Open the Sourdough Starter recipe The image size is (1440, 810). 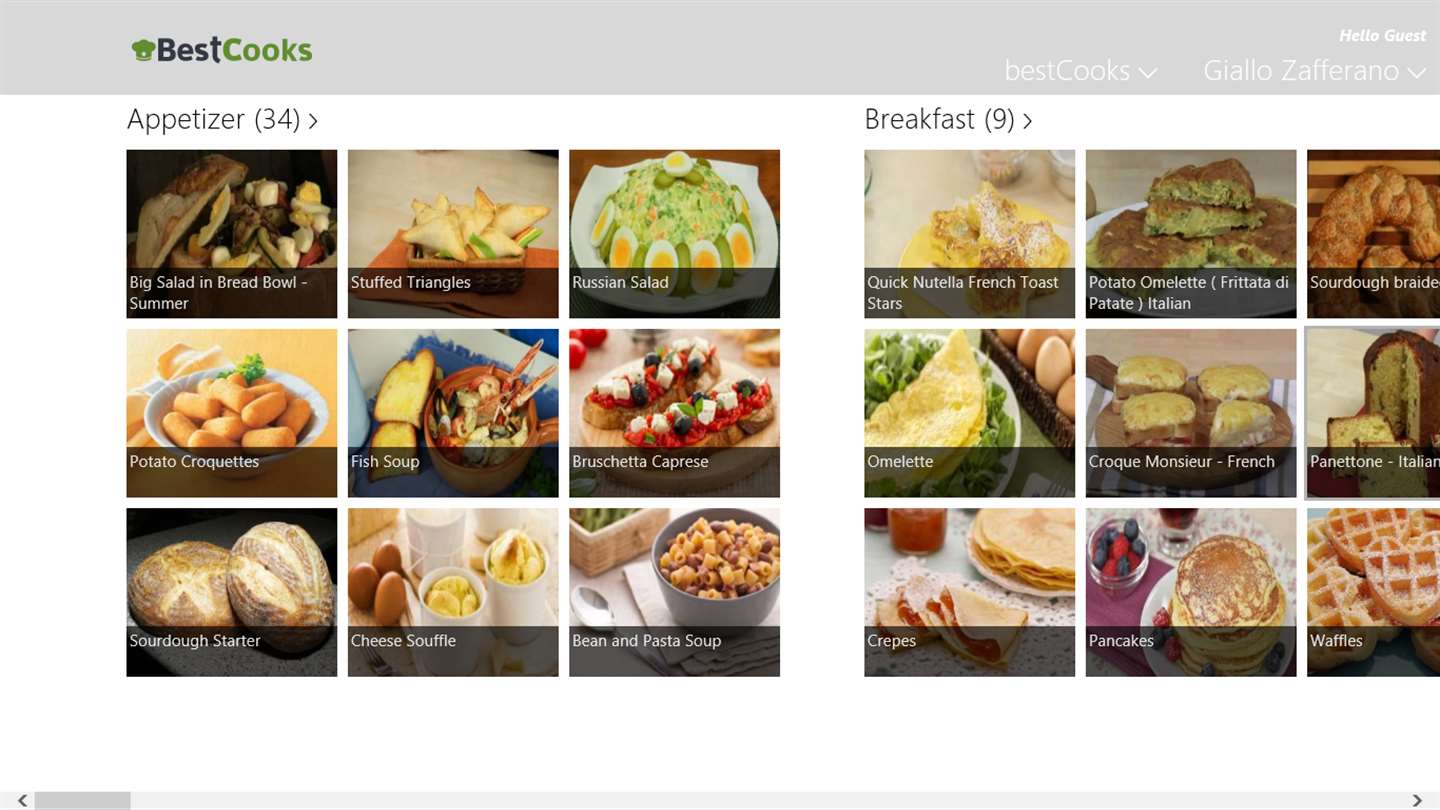click(232, 592)
